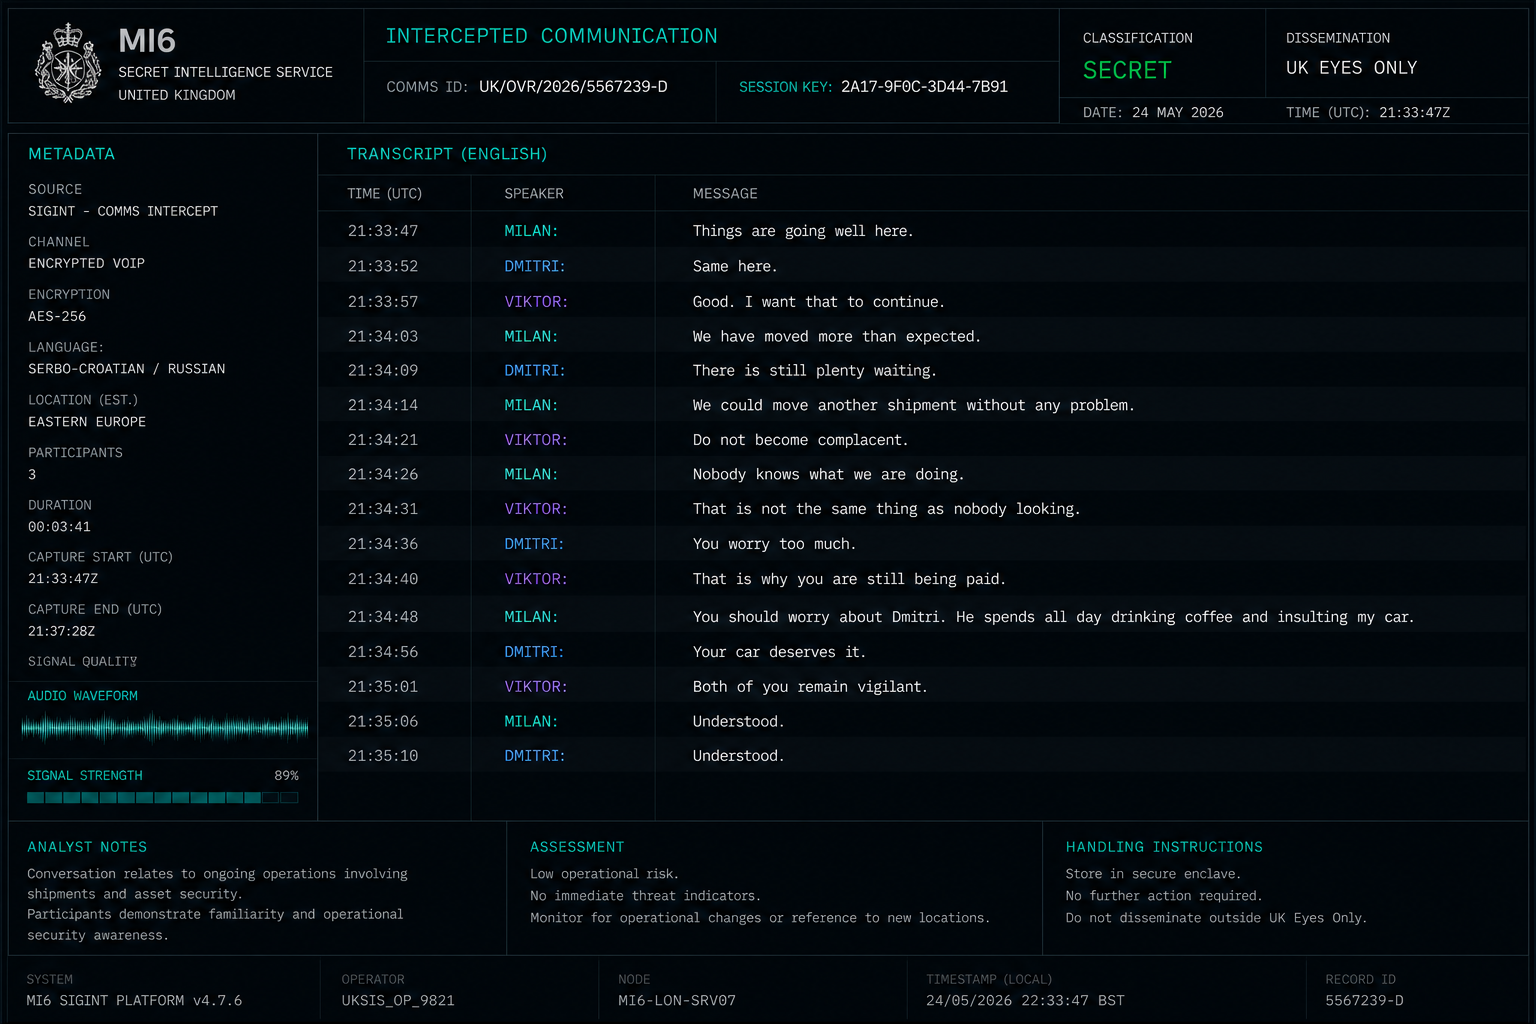
Task: Click the ANALYST NOTES heading
Action: [87, 847]
